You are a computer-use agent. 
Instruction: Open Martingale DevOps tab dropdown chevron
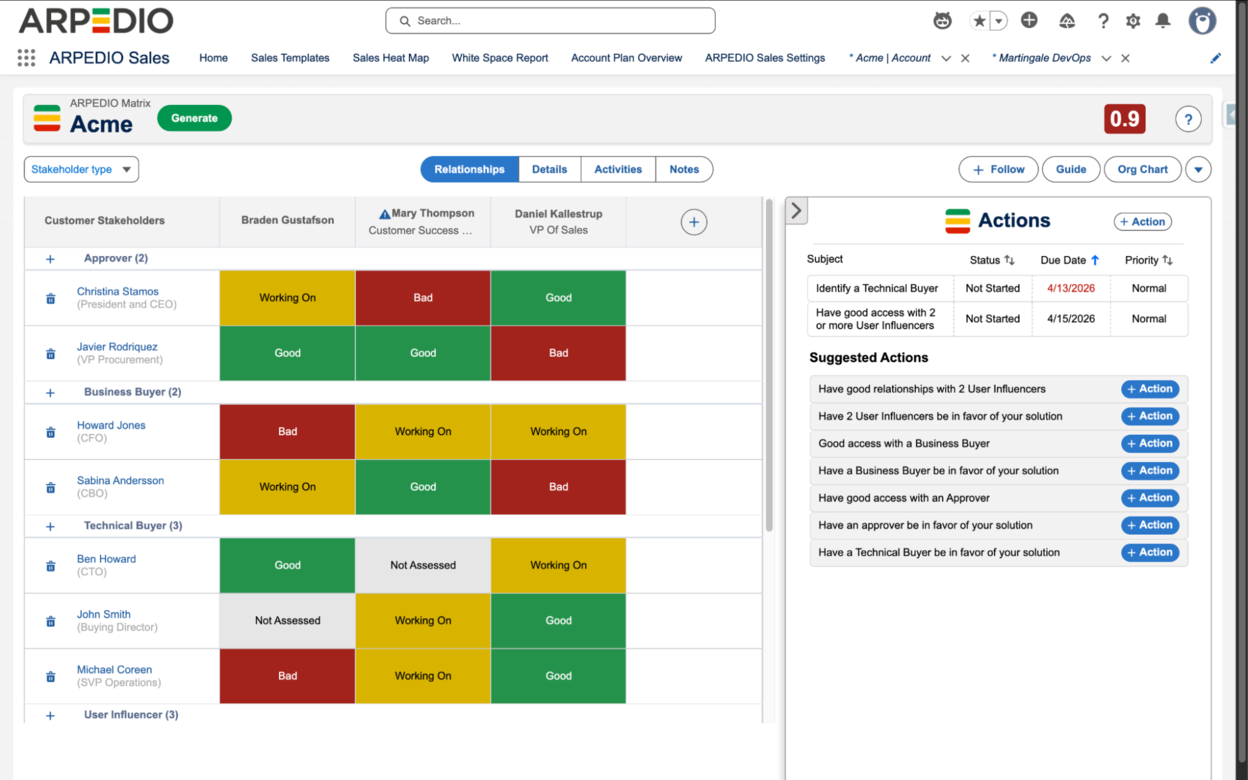click(1106, 58)
